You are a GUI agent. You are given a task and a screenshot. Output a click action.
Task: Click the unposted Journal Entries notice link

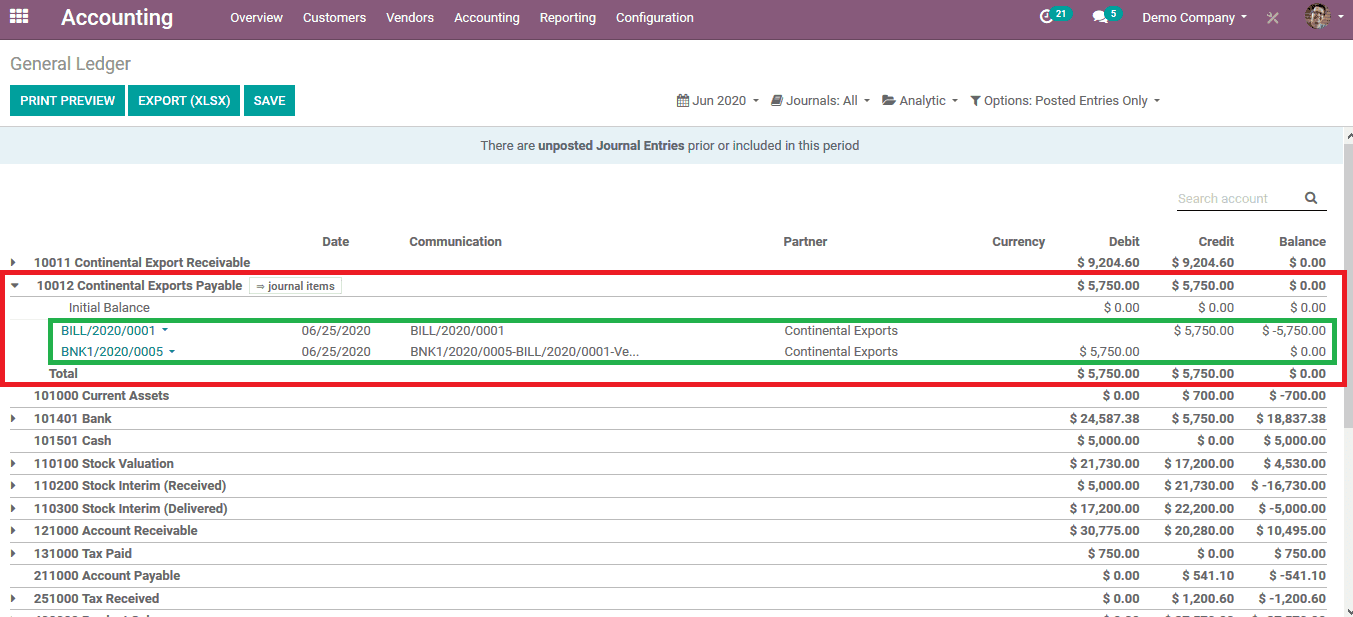pyautogui.click(x=611, y=146)
